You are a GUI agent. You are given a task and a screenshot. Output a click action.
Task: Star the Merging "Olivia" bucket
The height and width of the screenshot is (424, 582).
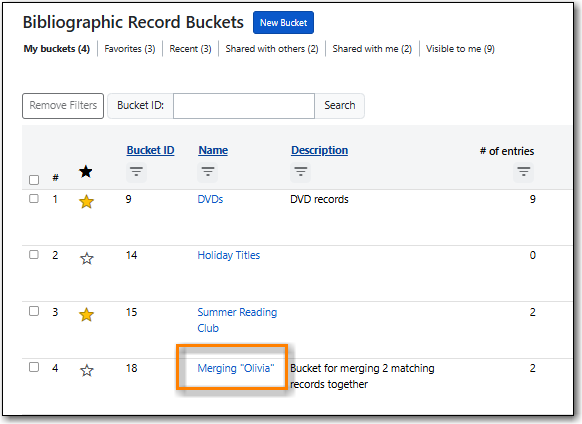pos(86,370)
